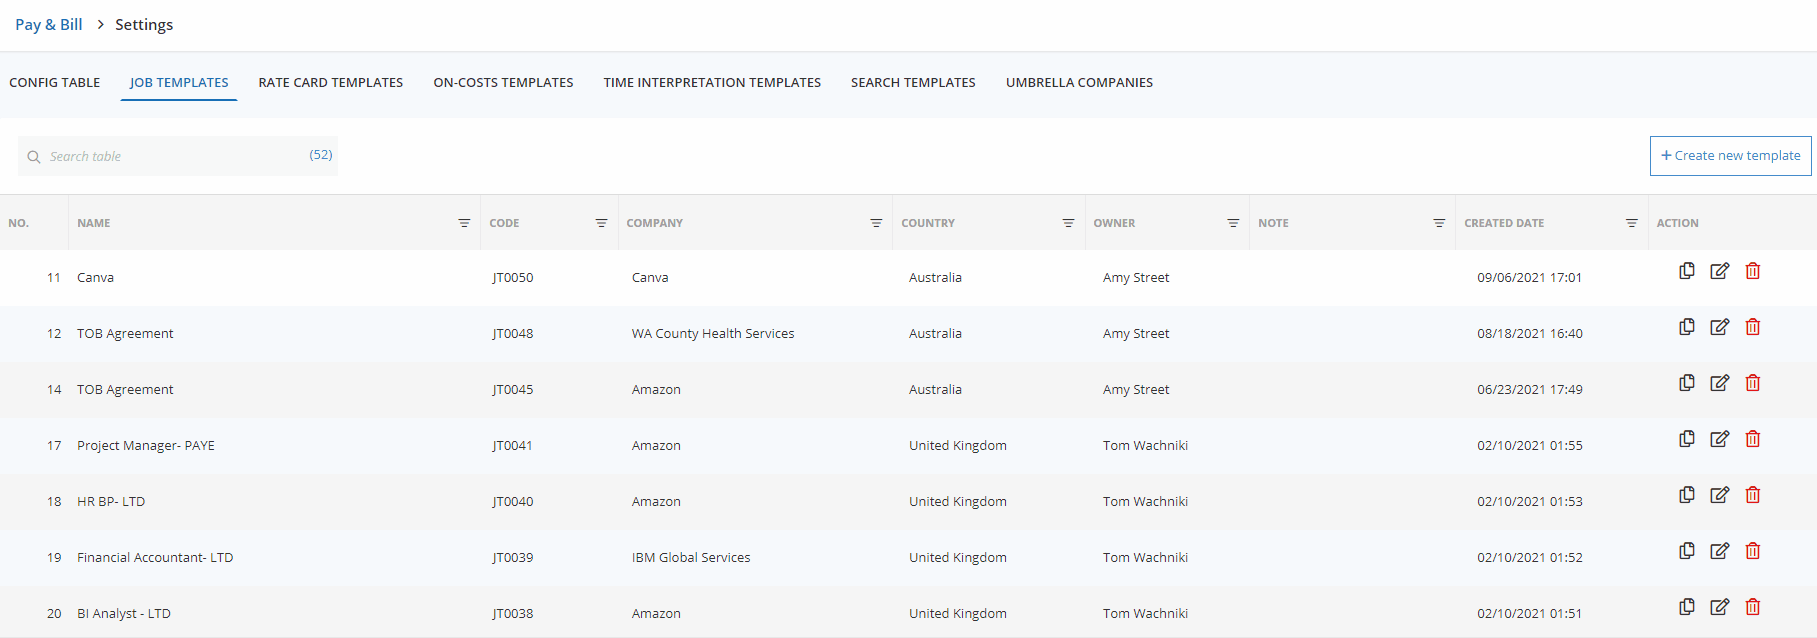
Task: Delete the Project Manager- PAYE template
Action: 1753,439
